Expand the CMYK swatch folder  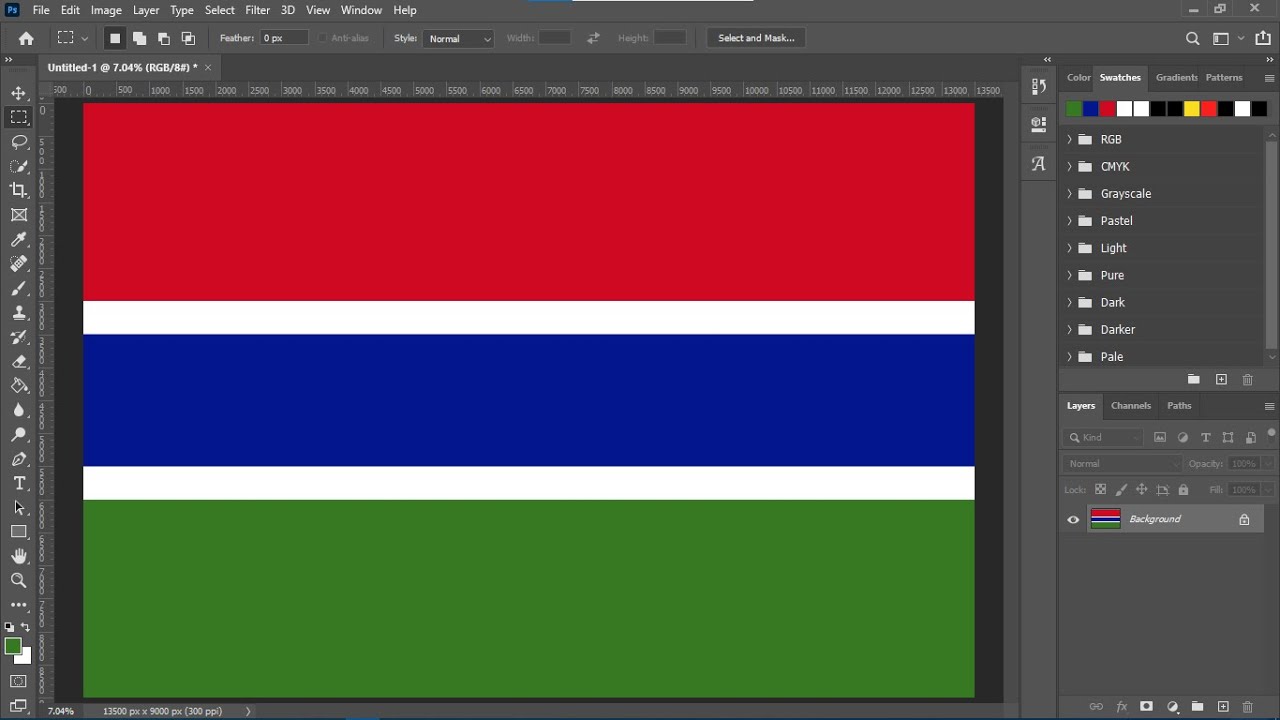tap(1069, 166)
